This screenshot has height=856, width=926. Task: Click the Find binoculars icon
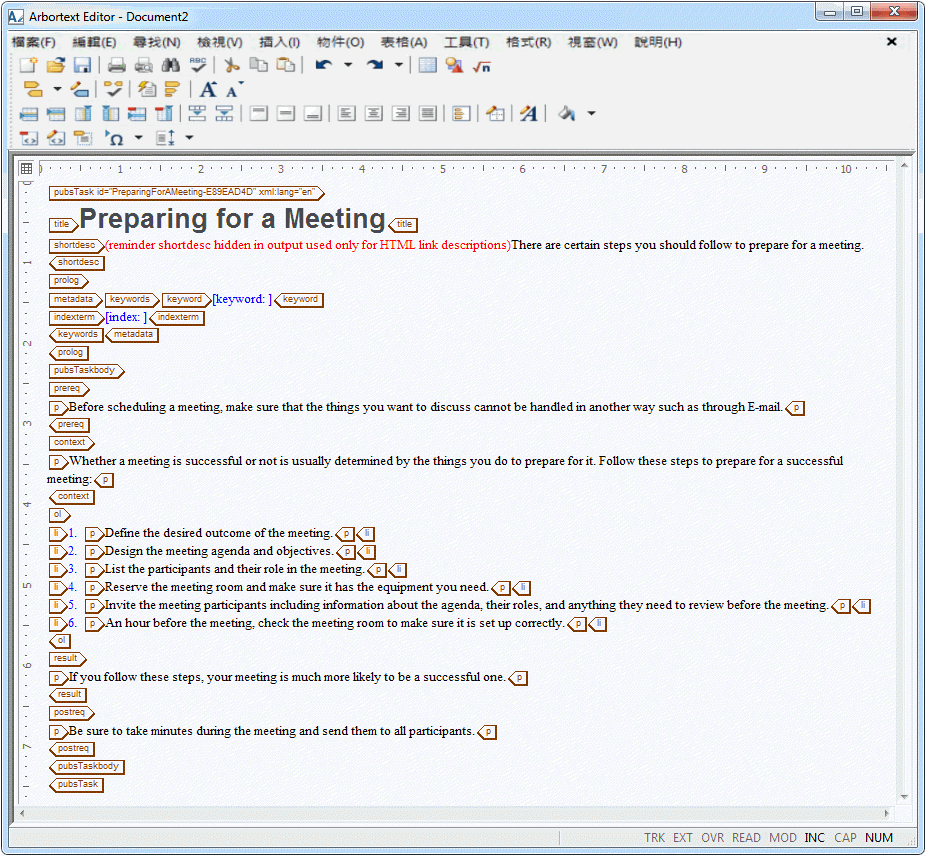click(171, 65)
